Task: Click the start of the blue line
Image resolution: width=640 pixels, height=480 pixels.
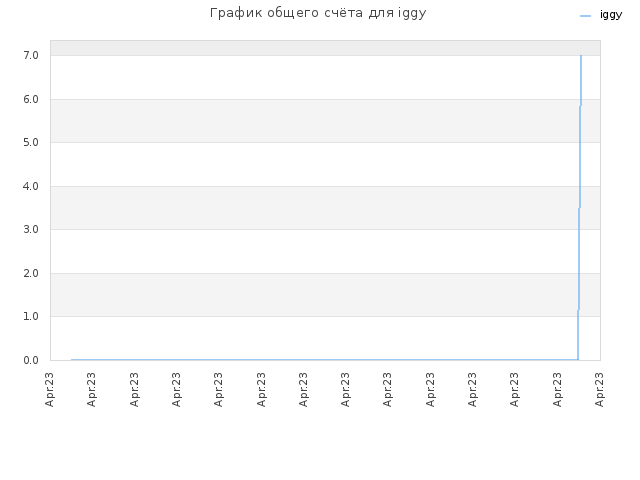Action: (x=72, y=360)
